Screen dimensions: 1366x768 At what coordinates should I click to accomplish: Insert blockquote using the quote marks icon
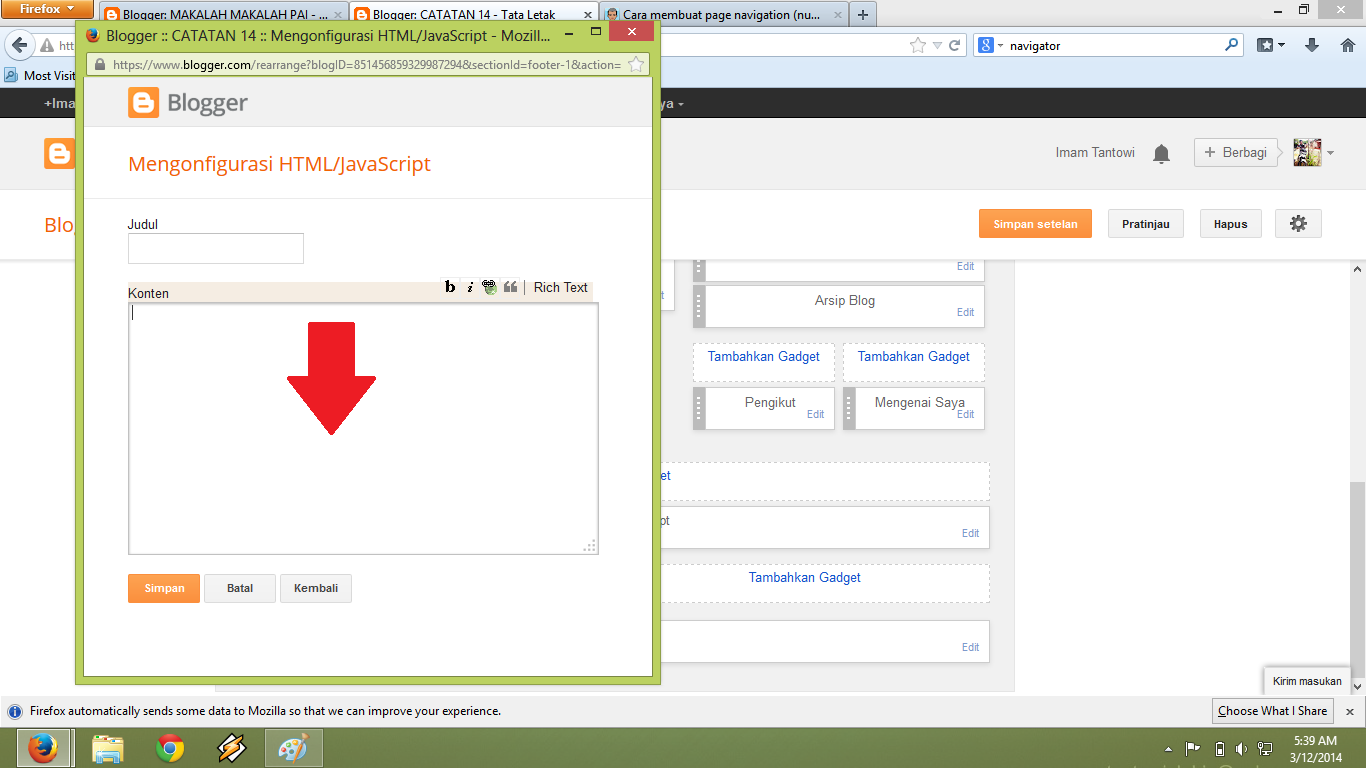click(511, 287)
